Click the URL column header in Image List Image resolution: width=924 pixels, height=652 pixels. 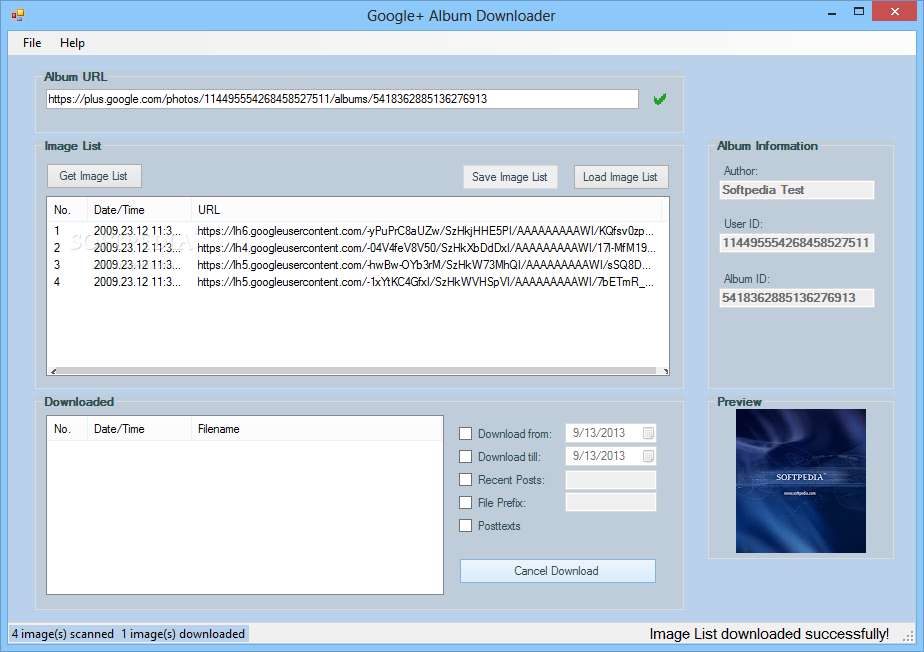[x=426, y=210]
